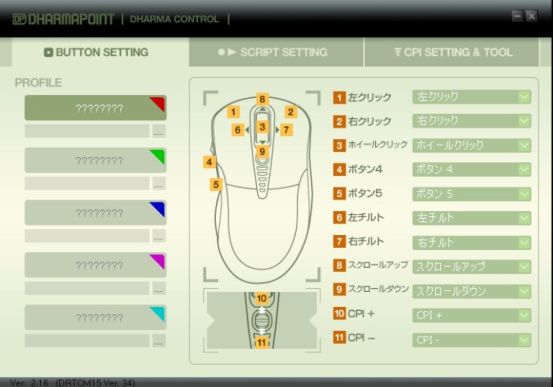Expand the ボタン 4 assignment dropdown
This screenshot has width=553, height=387.
click(472, 170)
